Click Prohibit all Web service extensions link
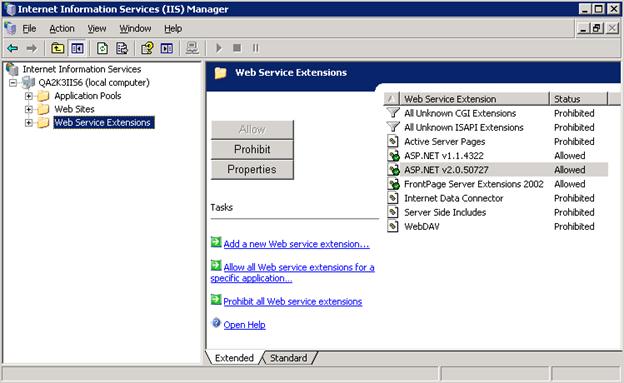Screen dimensions: 624x383 point(293,302)
